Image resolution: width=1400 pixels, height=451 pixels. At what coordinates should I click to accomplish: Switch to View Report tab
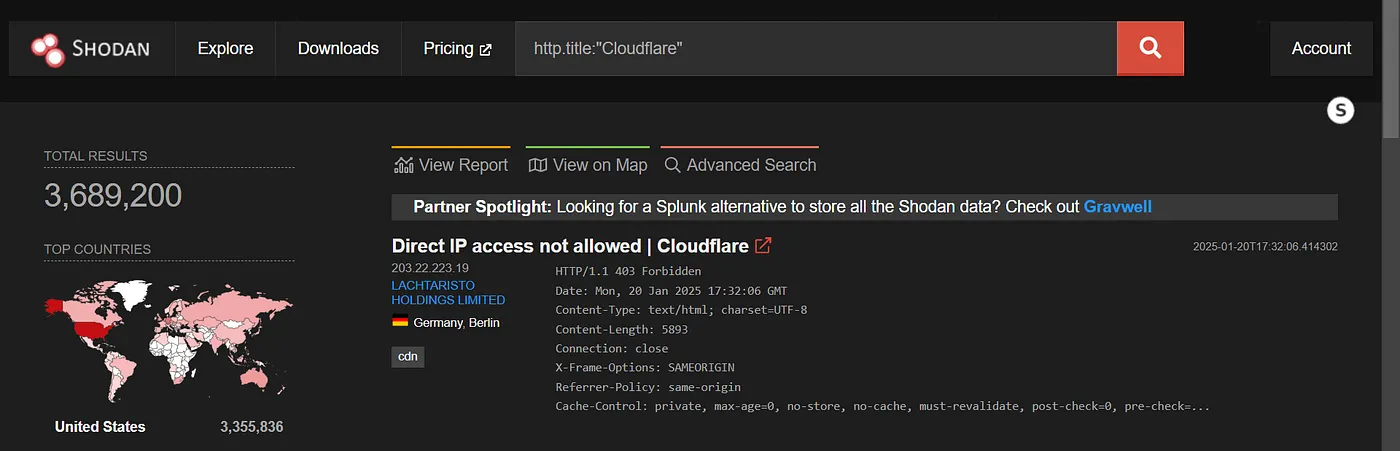click(x=451, y=164)
